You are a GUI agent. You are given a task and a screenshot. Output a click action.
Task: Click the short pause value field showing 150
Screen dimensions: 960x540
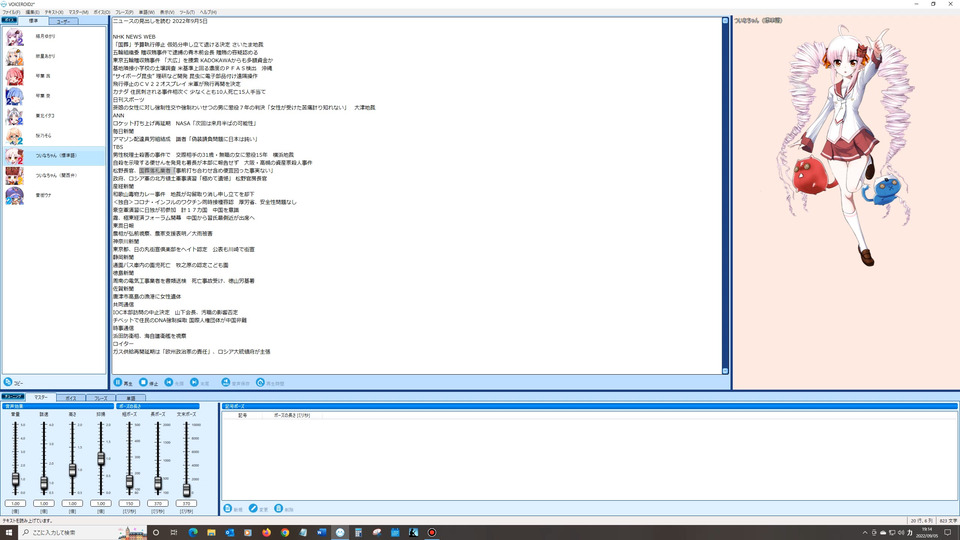click(129, 503)
